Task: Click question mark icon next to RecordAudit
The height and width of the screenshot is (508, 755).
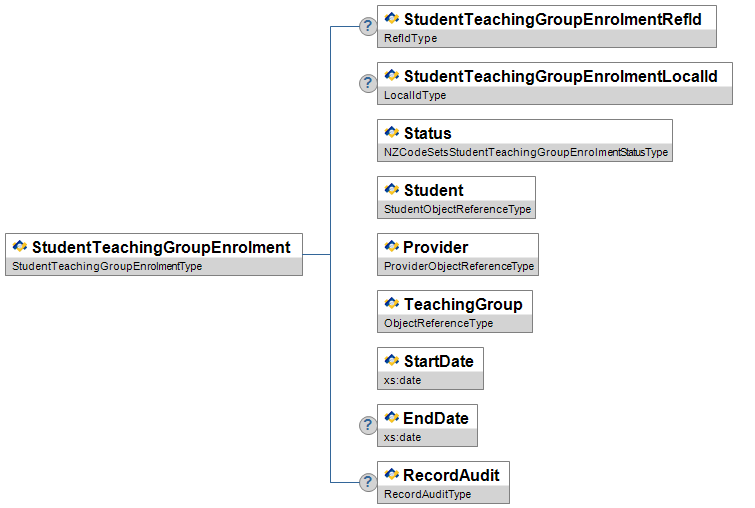Action: 368,482
